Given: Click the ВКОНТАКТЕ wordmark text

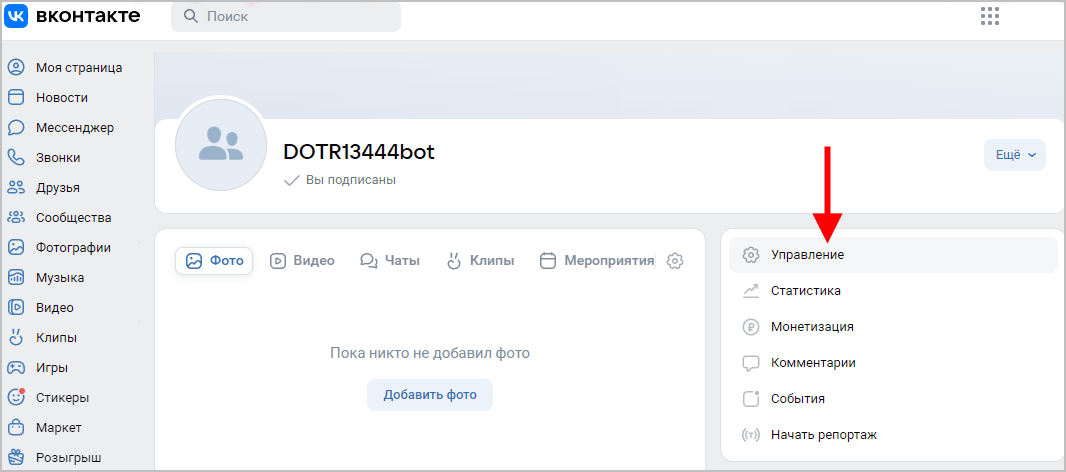Looking at the screenshot, I should [x=88, y=16].
